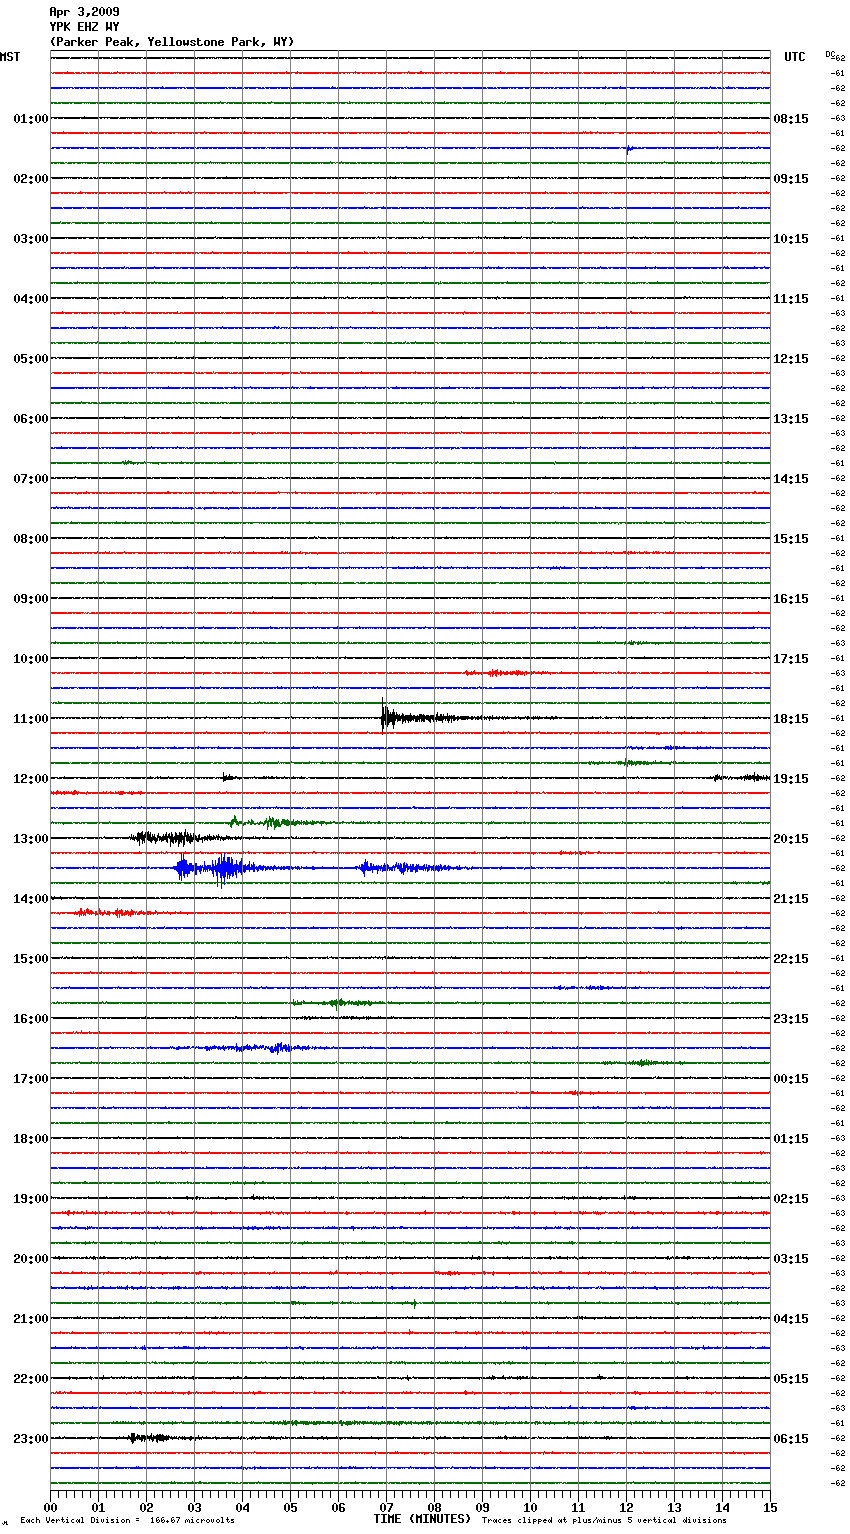The image size is (850, 1534).
Task: Select the station code "YPK EHZ WY"
Action: 84,27
